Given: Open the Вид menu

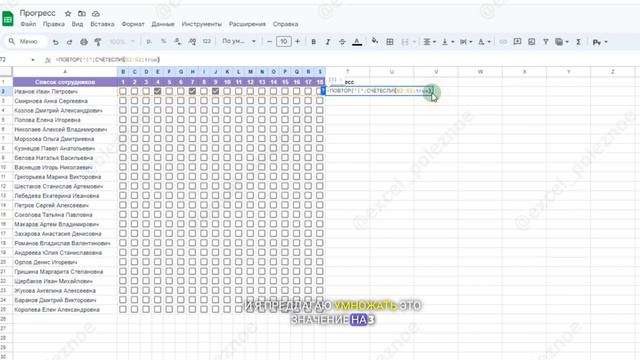Looking at the screenshot, I should [x=77, y=24].
